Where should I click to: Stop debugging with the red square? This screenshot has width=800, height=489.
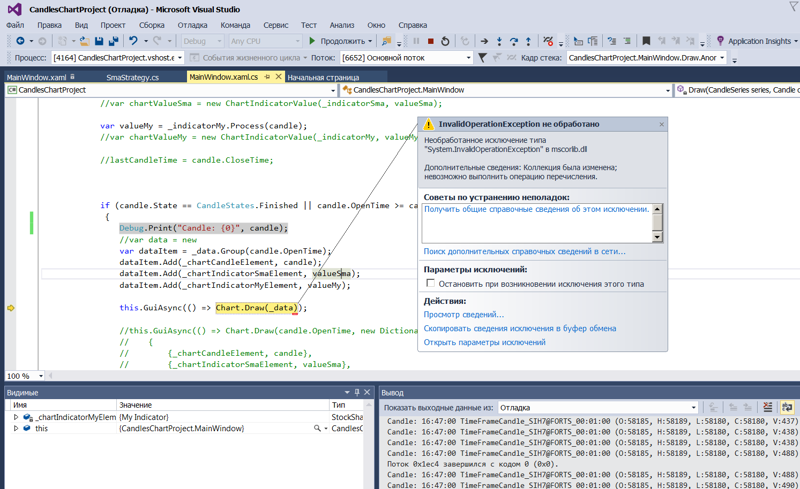click(x=431, y=41)
